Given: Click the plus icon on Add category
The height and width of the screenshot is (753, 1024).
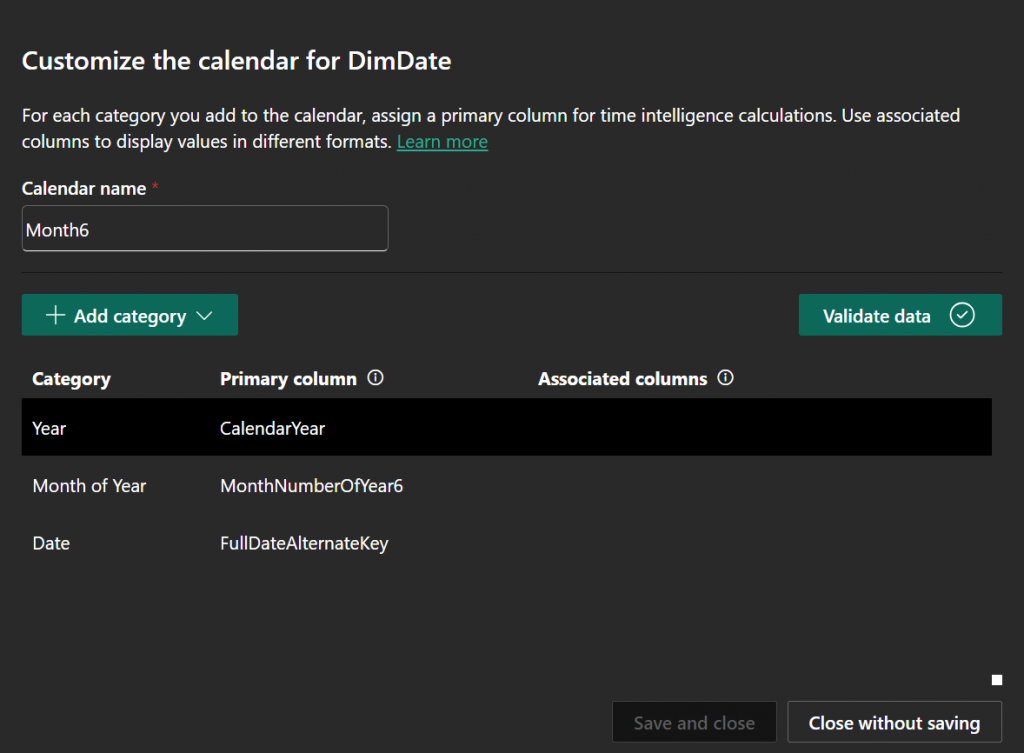Looking at the screenshot, I should [x=55, y=316].
